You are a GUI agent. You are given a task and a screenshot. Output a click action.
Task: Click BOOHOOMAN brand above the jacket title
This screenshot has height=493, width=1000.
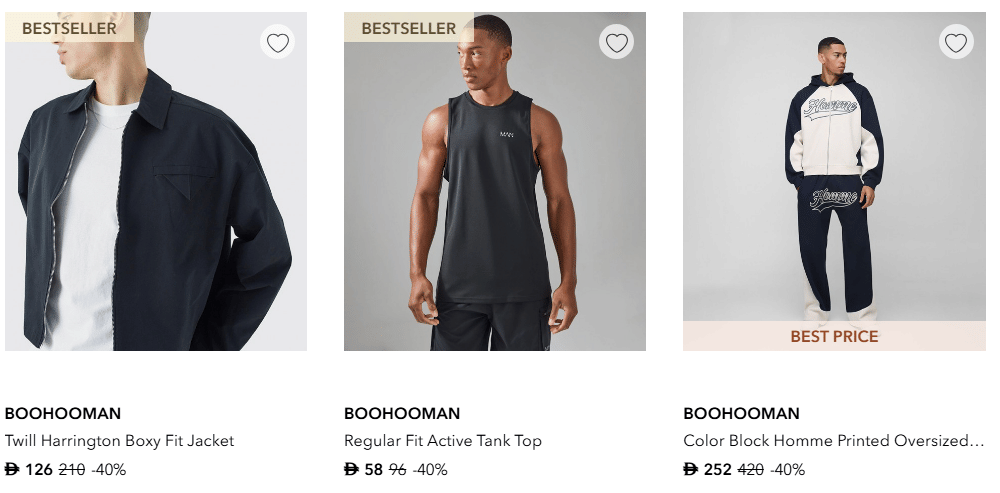click(63, 414)
